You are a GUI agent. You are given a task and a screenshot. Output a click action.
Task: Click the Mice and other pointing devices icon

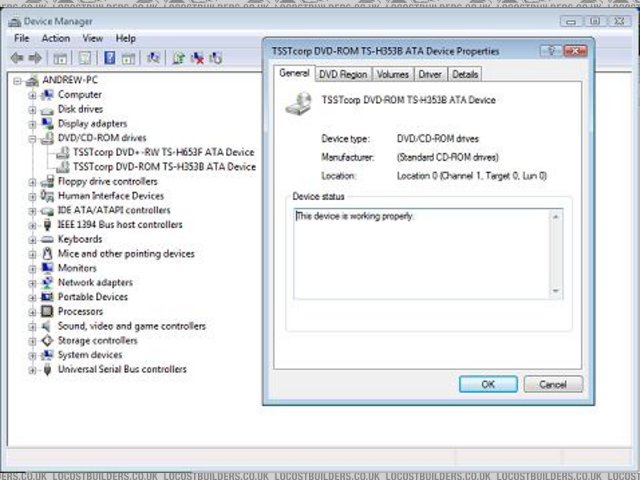(47, 253)
